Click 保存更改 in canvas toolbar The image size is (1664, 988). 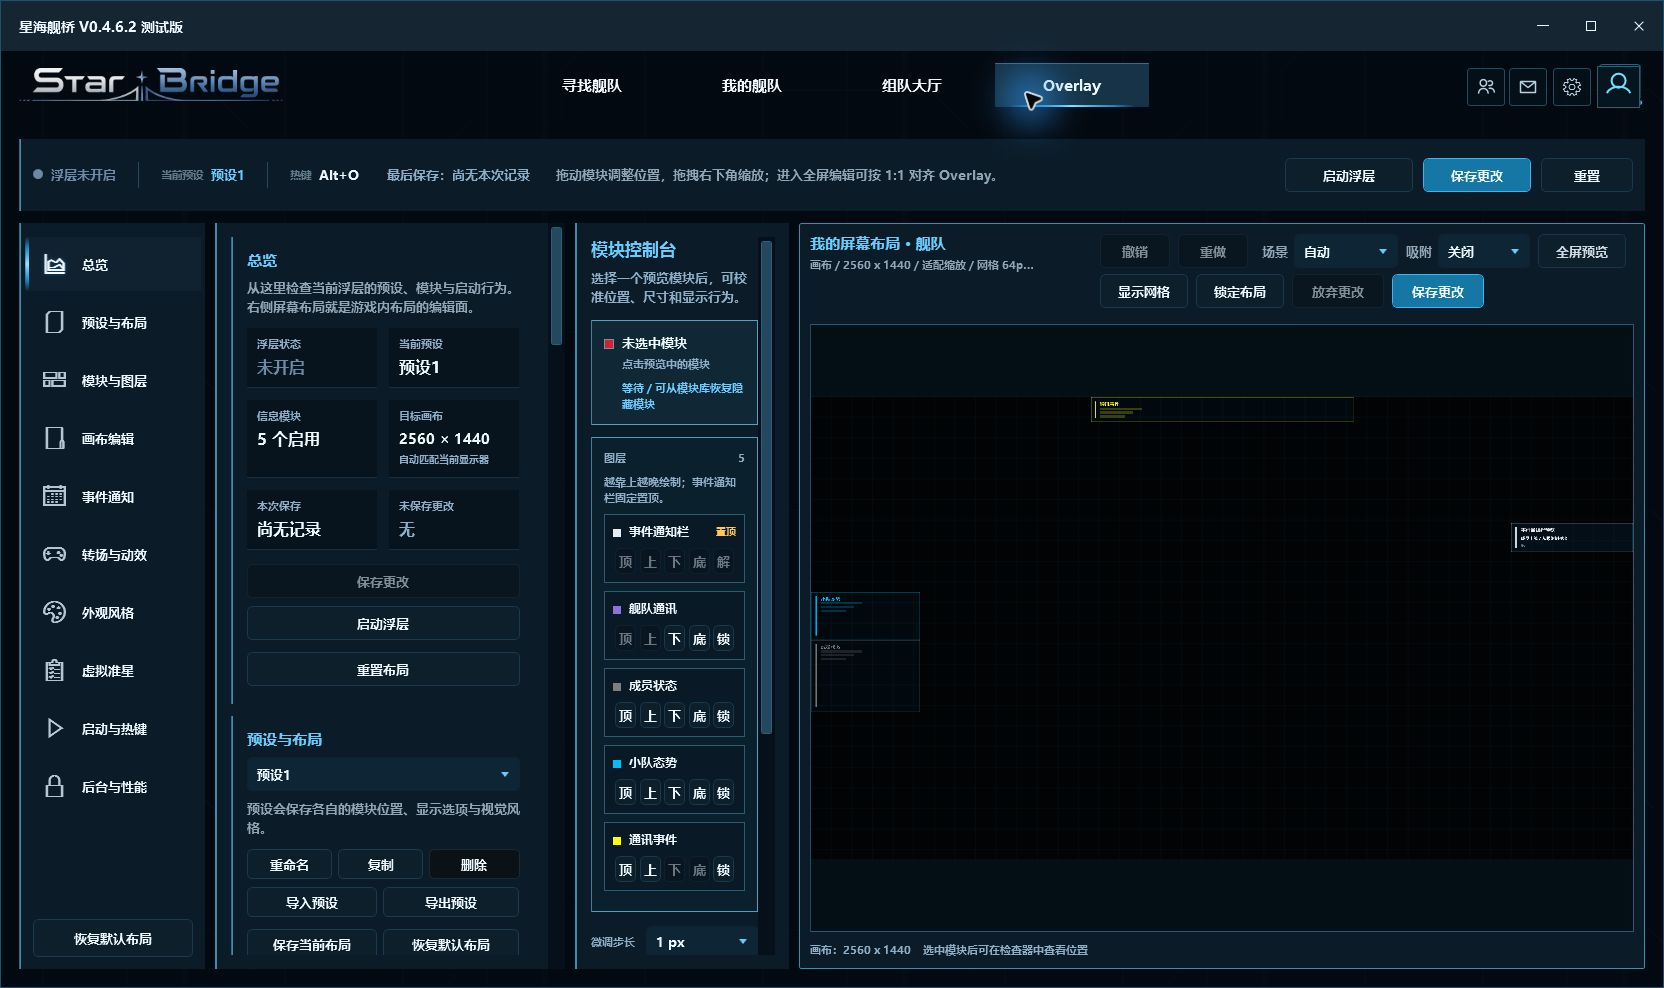(1438, 292)
